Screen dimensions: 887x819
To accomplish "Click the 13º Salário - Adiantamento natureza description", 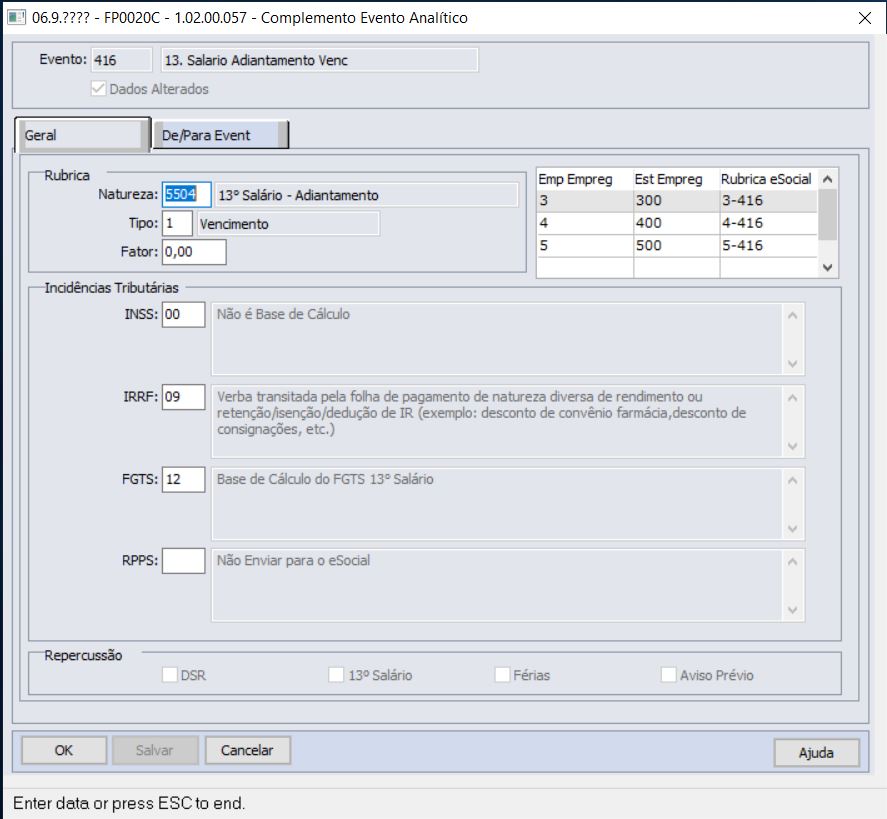I will (366, 195).
